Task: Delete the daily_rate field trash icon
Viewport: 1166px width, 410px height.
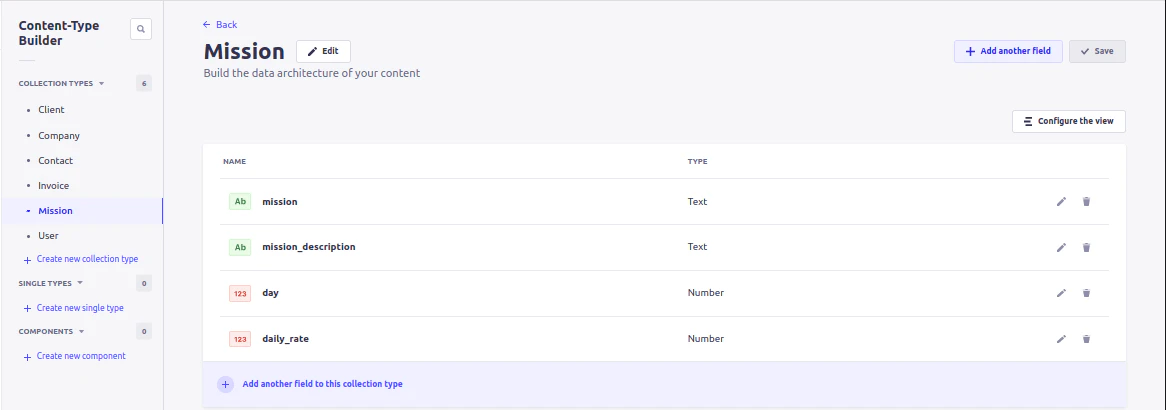Action: point(1087,339)
